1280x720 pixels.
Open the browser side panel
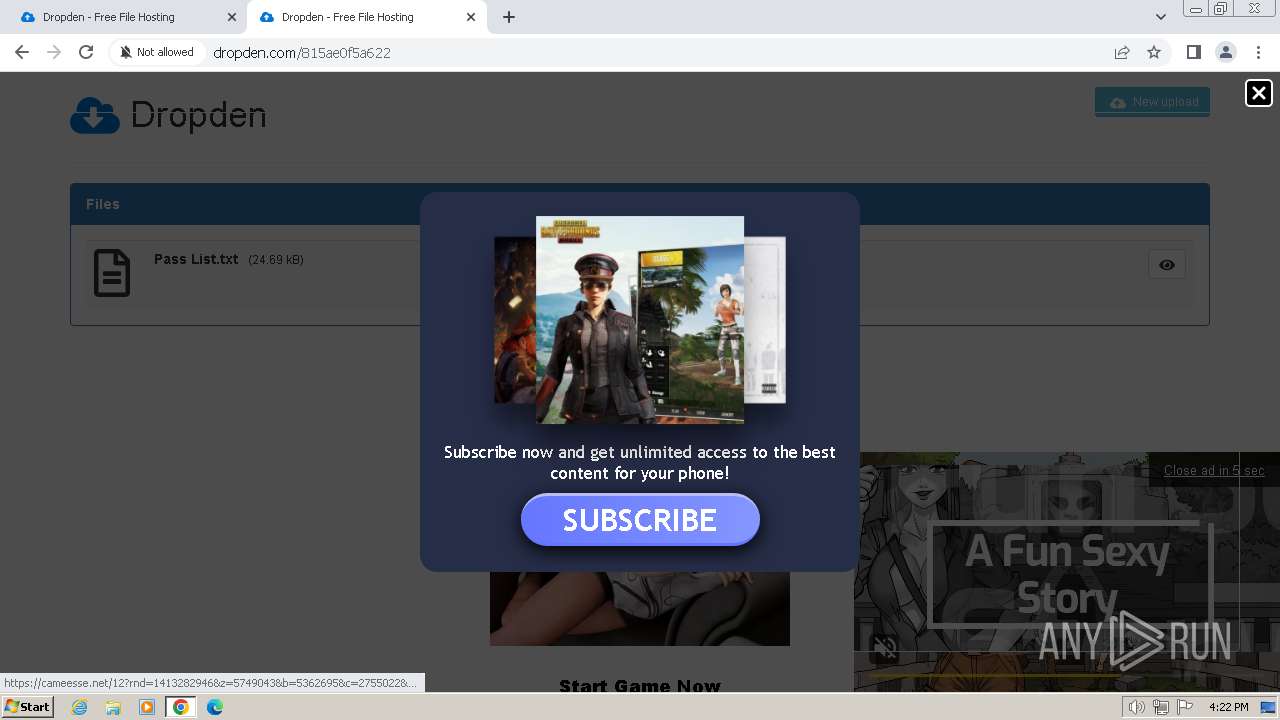point(1193,52)
